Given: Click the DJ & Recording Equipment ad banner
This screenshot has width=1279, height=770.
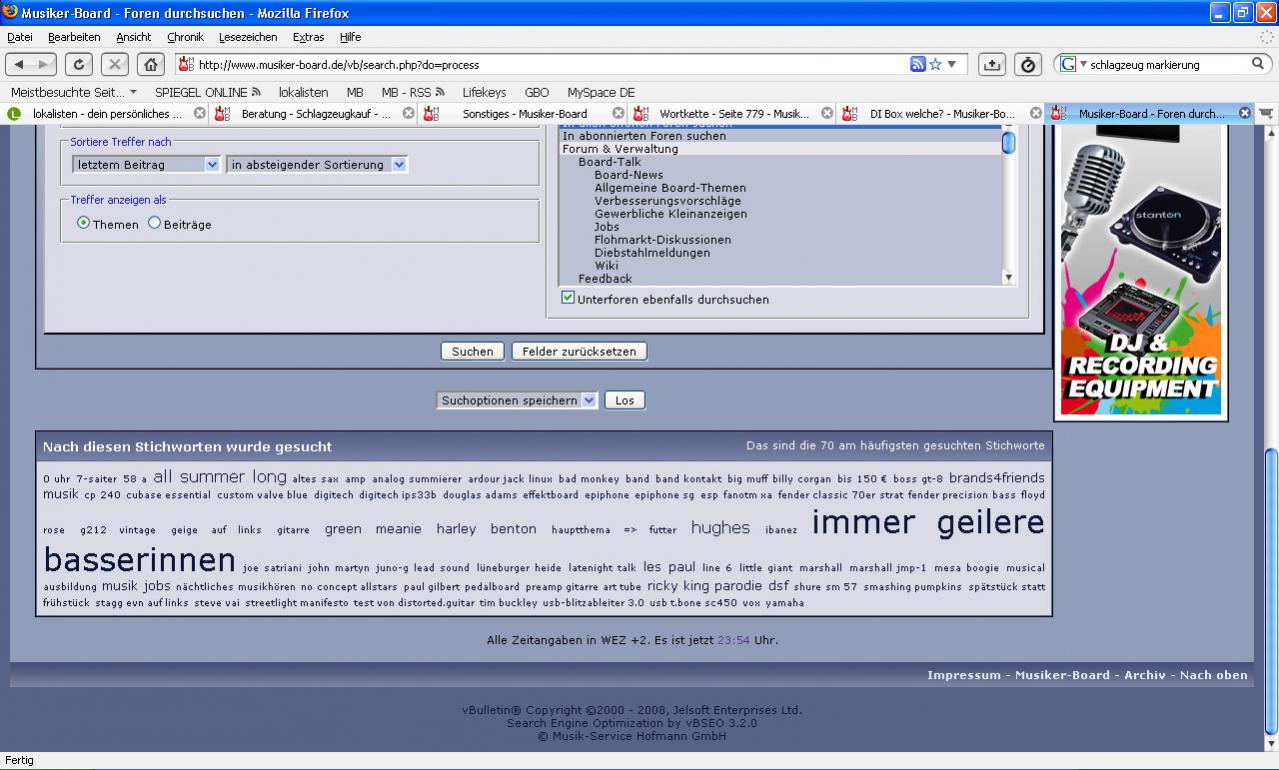Looking at the screenshot, I should tap(1141, 270).
